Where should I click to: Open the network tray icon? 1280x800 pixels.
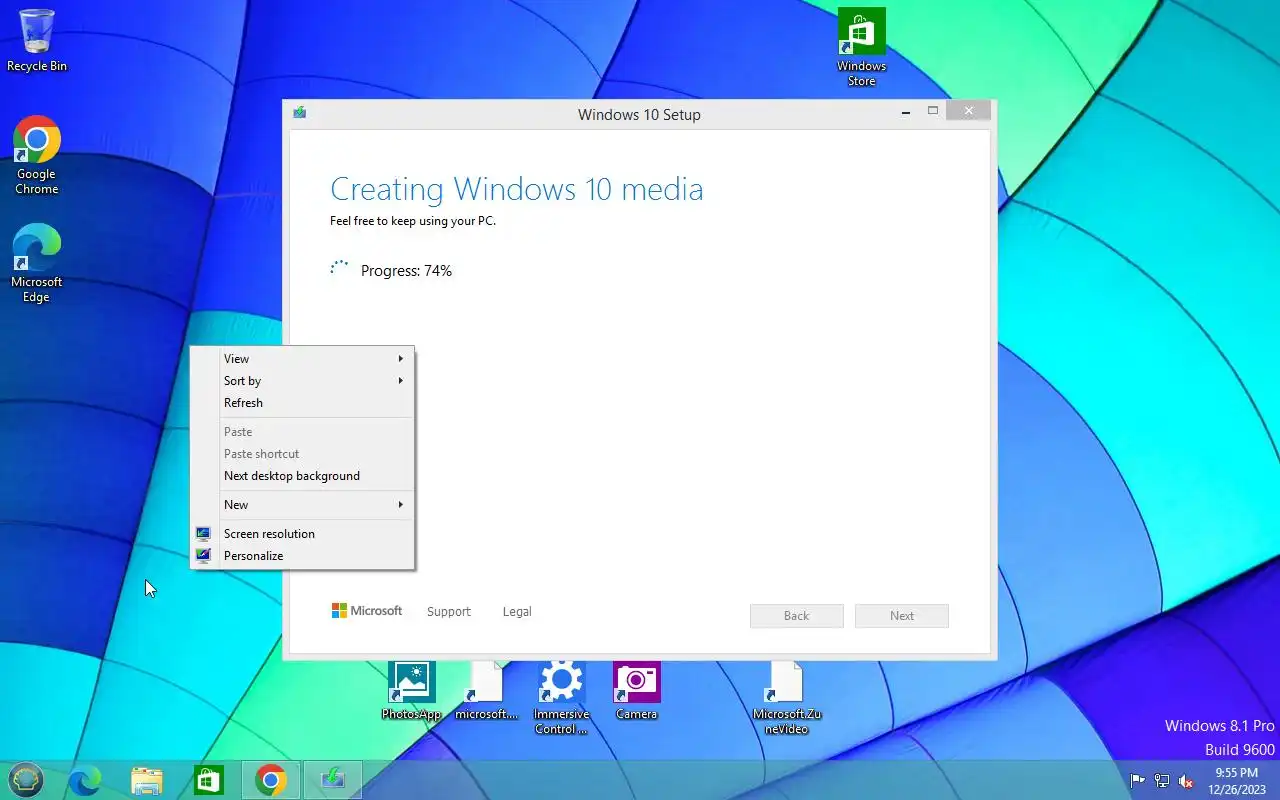click(x=1162, y=781)
